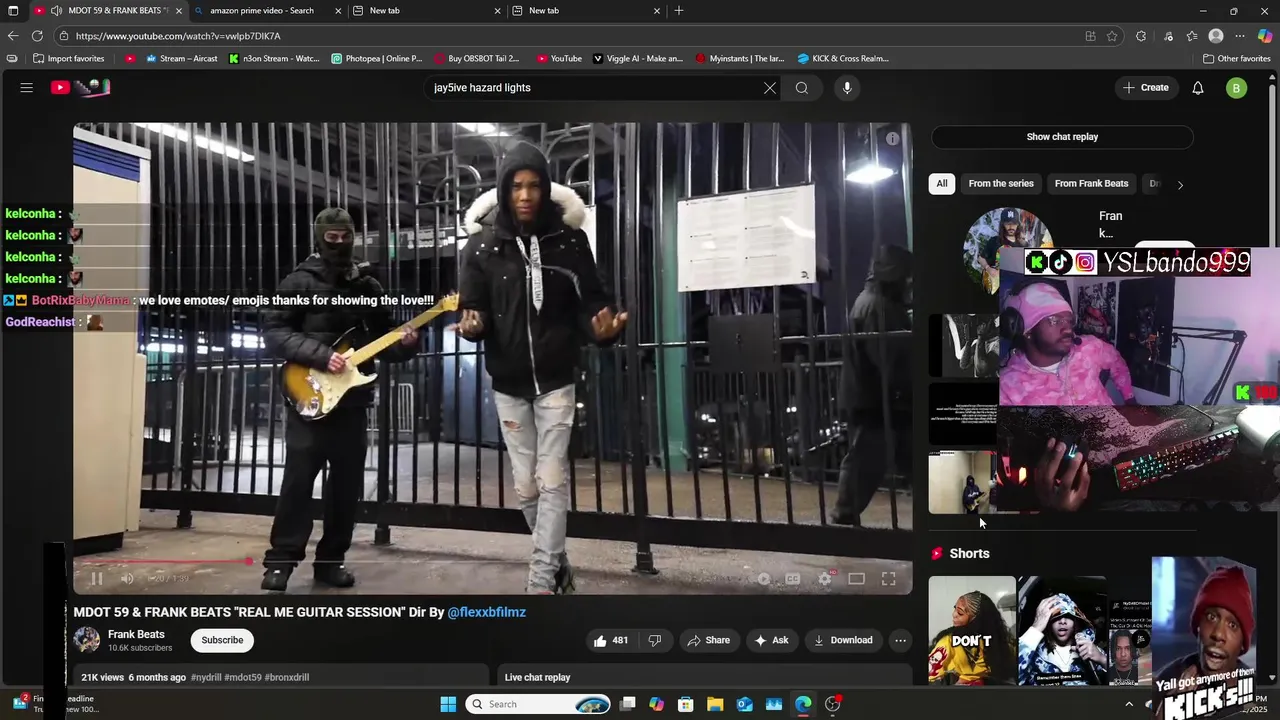Open Viggle AI bookmark
The height and width of the screenshot is (720, 1280).
coord(638,59)
